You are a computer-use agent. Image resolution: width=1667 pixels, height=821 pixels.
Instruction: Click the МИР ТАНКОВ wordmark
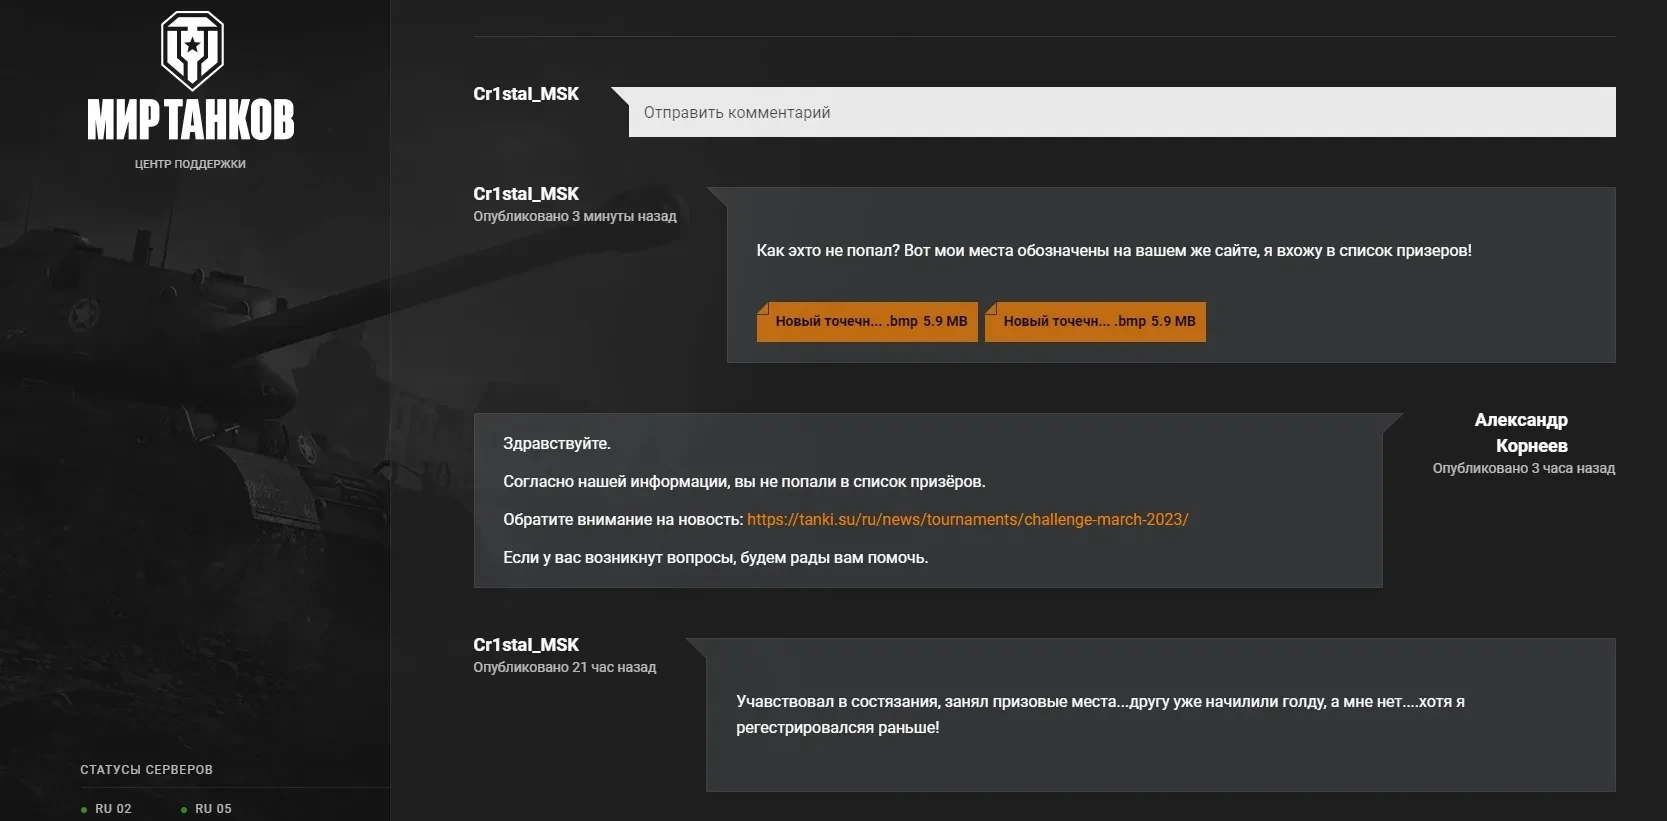190,120
